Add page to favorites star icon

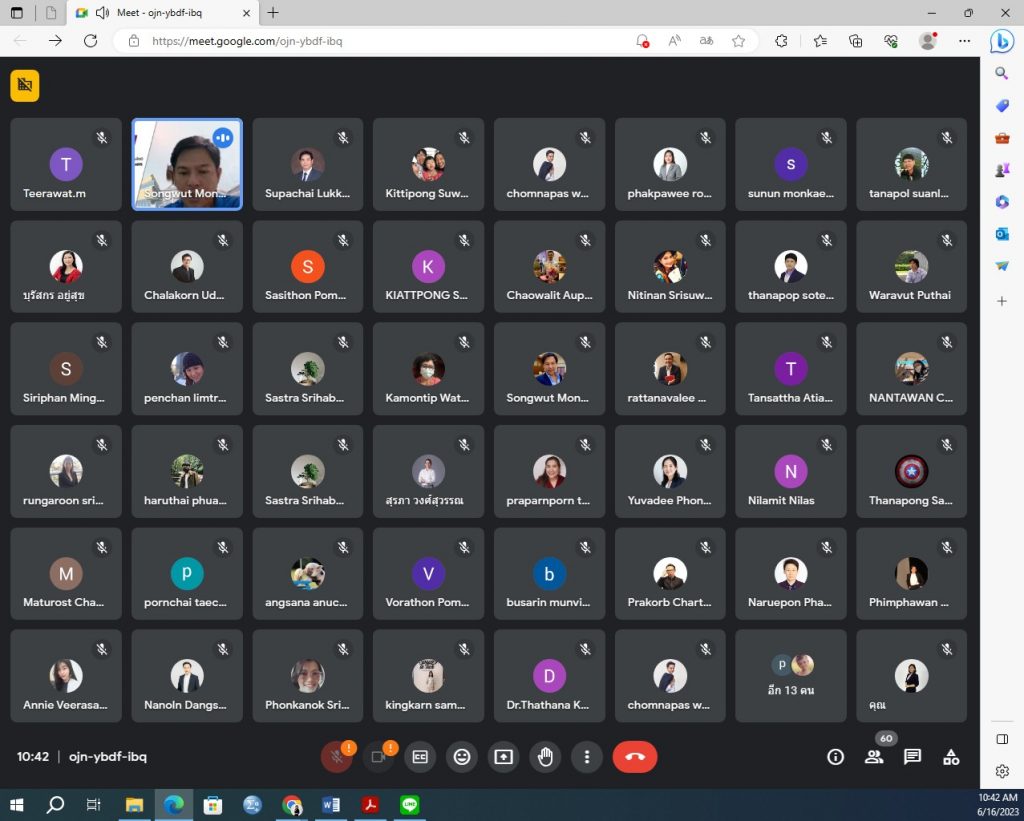[x=739, y=41]
